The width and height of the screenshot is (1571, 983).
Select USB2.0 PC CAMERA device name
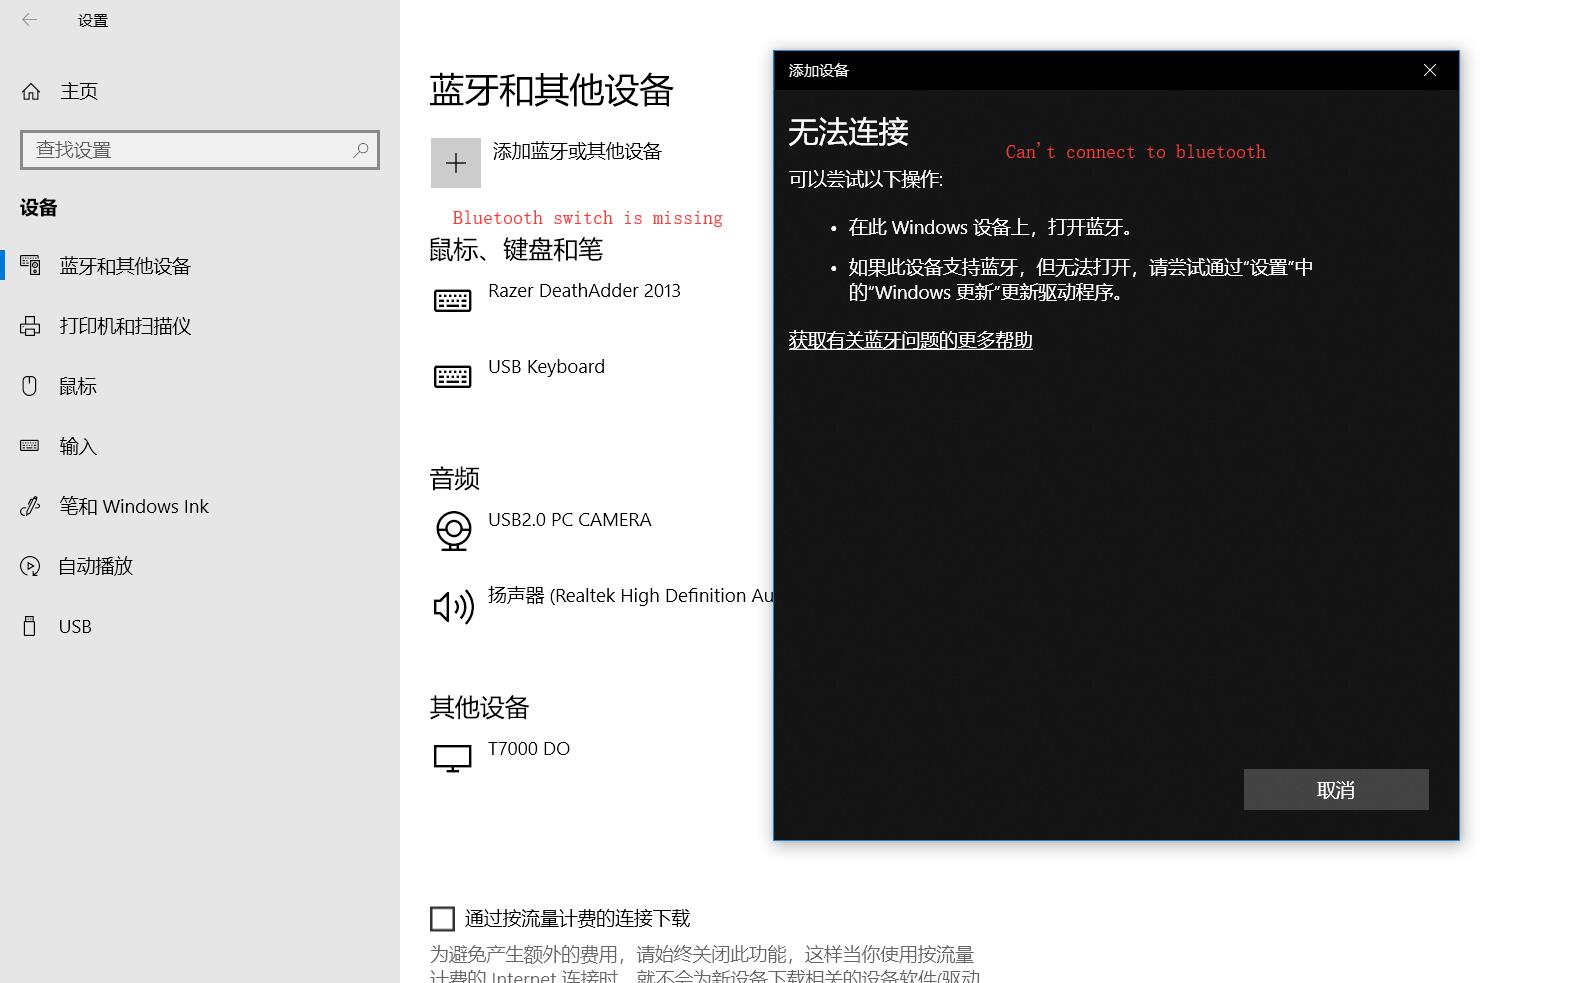569,520
